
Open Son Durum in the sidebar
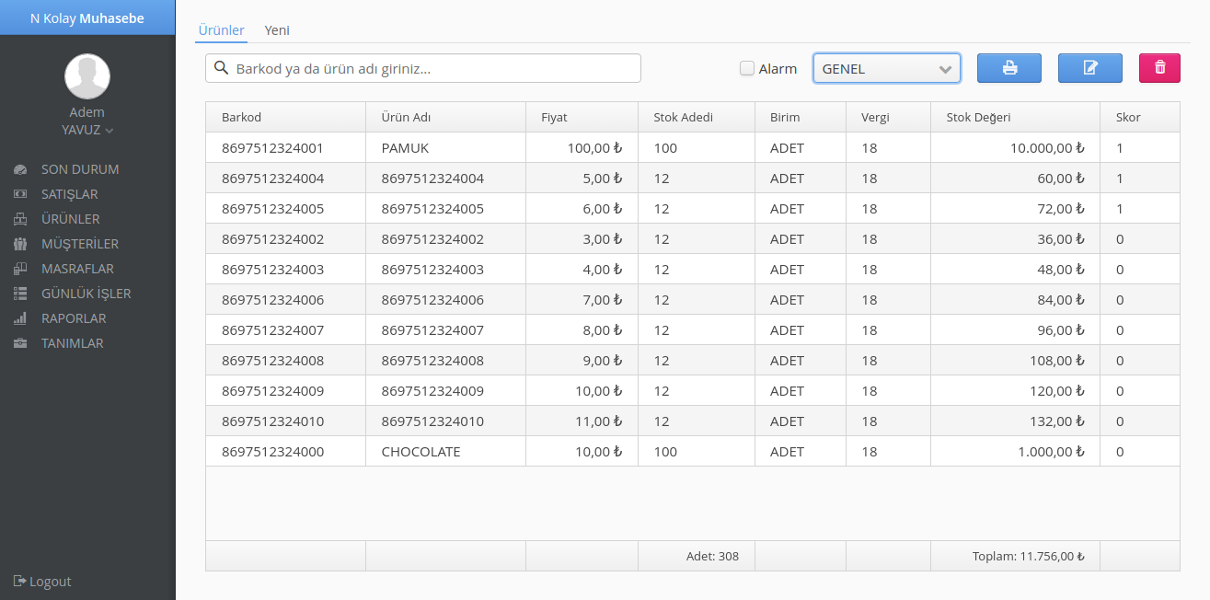[79, 169]
